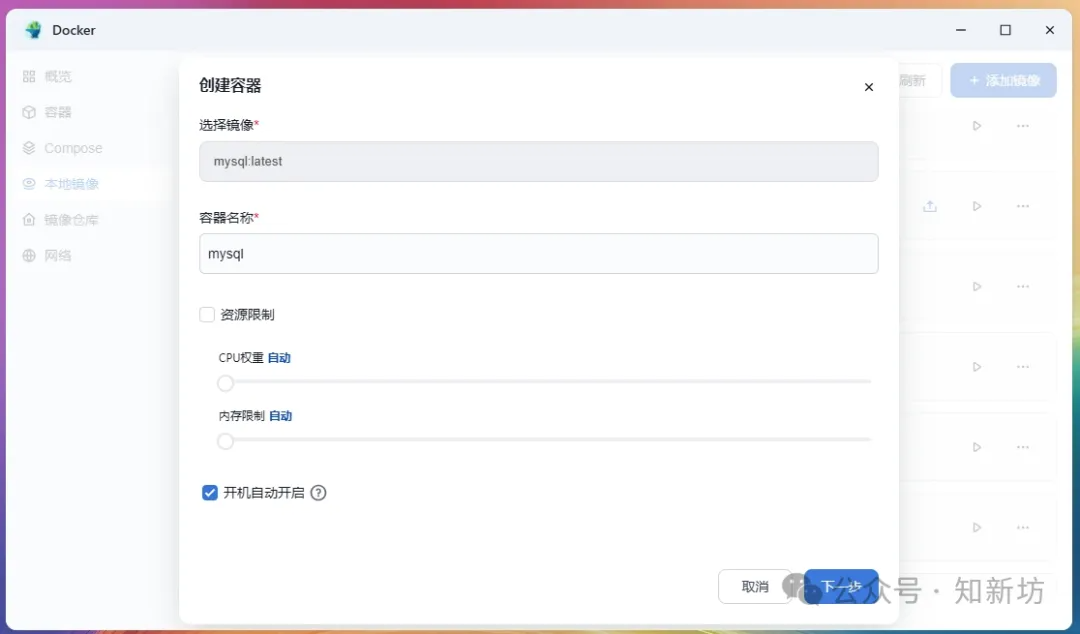Close the 创建容器 dialog with X
Screen dimensions: 1080x634
tap(868, 87)
